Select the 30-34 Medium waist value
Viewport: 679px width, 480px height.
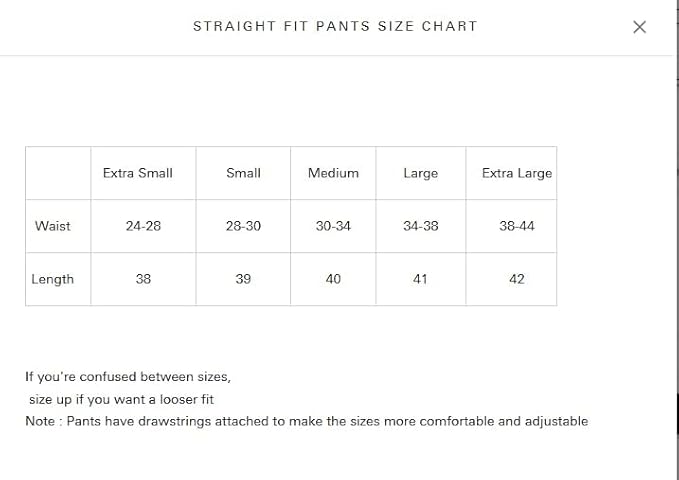333,226
